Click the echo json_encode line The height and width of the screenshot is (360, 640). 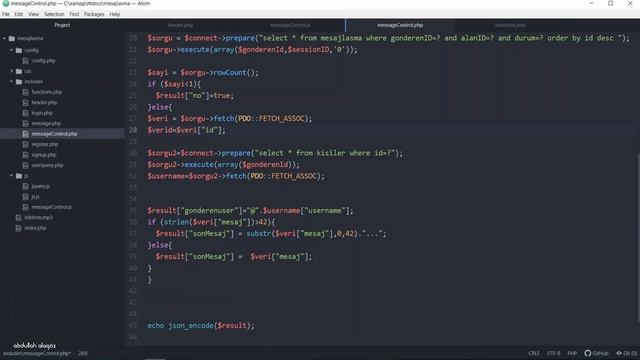[x=201, y=326]
